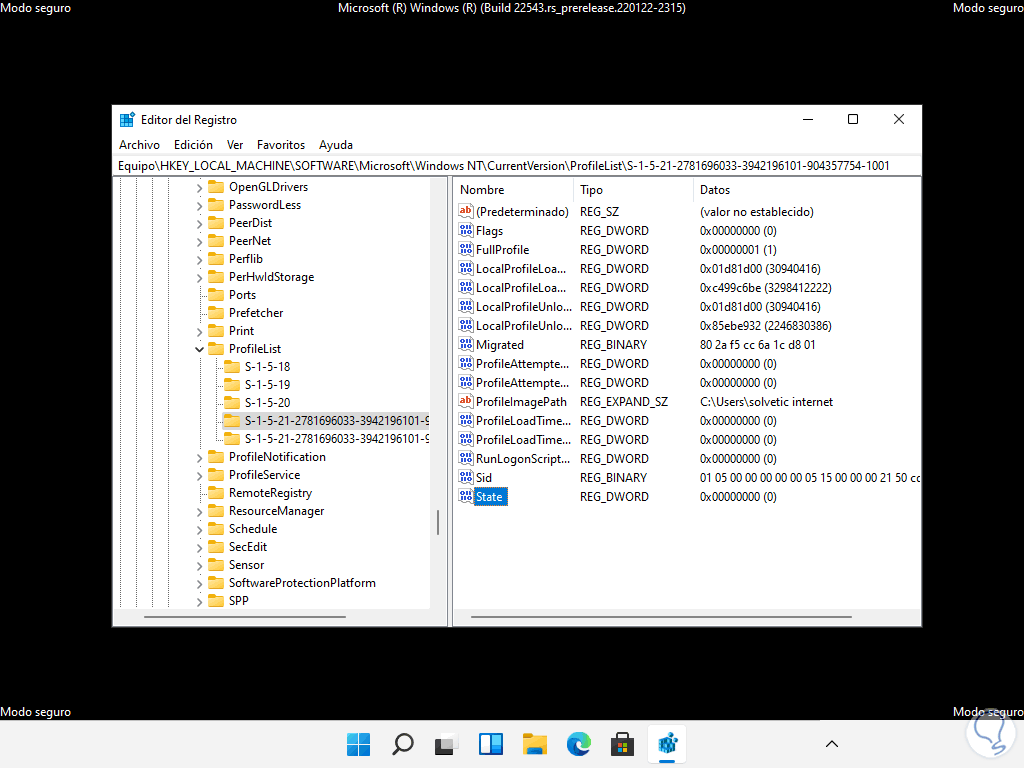Click the S-1-5-18 folder icon

[232, 366]
